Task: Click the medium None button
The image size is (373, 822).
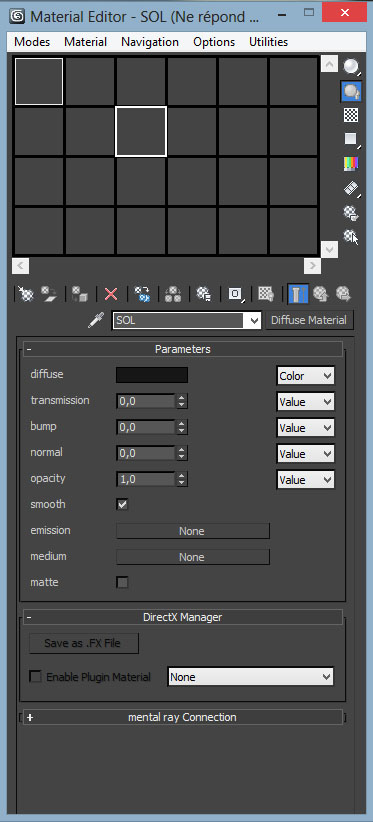Action: (x=192, y=557)
